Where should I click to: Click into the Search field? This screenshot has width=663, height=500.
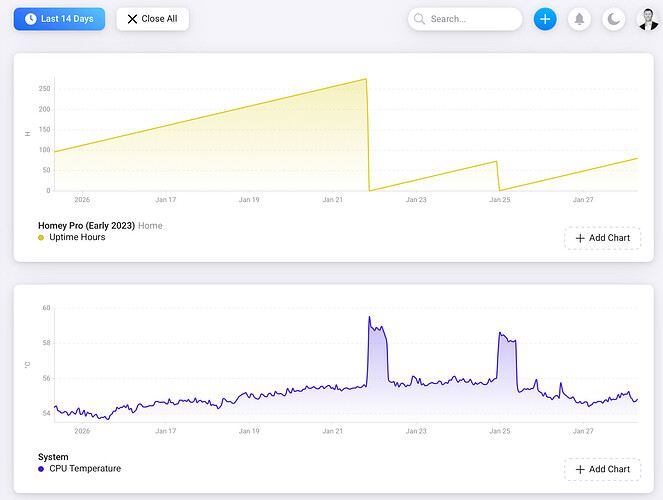(x=465, y=19)
